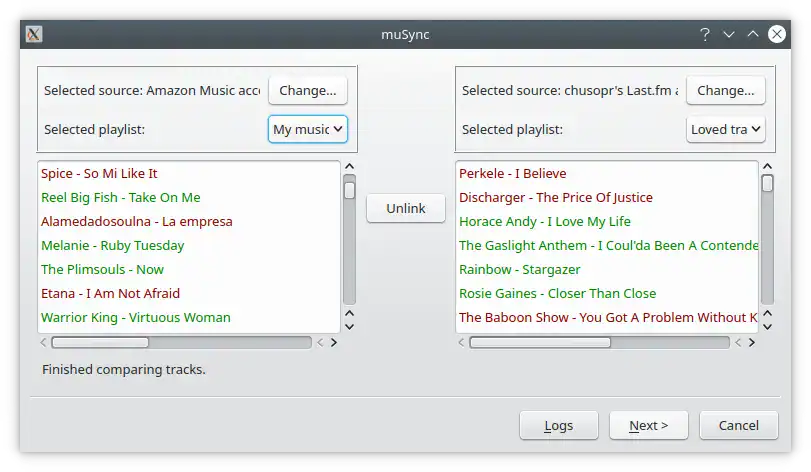Cancel the sync wizard
The image size is (811, 472).
pos(739,425)
